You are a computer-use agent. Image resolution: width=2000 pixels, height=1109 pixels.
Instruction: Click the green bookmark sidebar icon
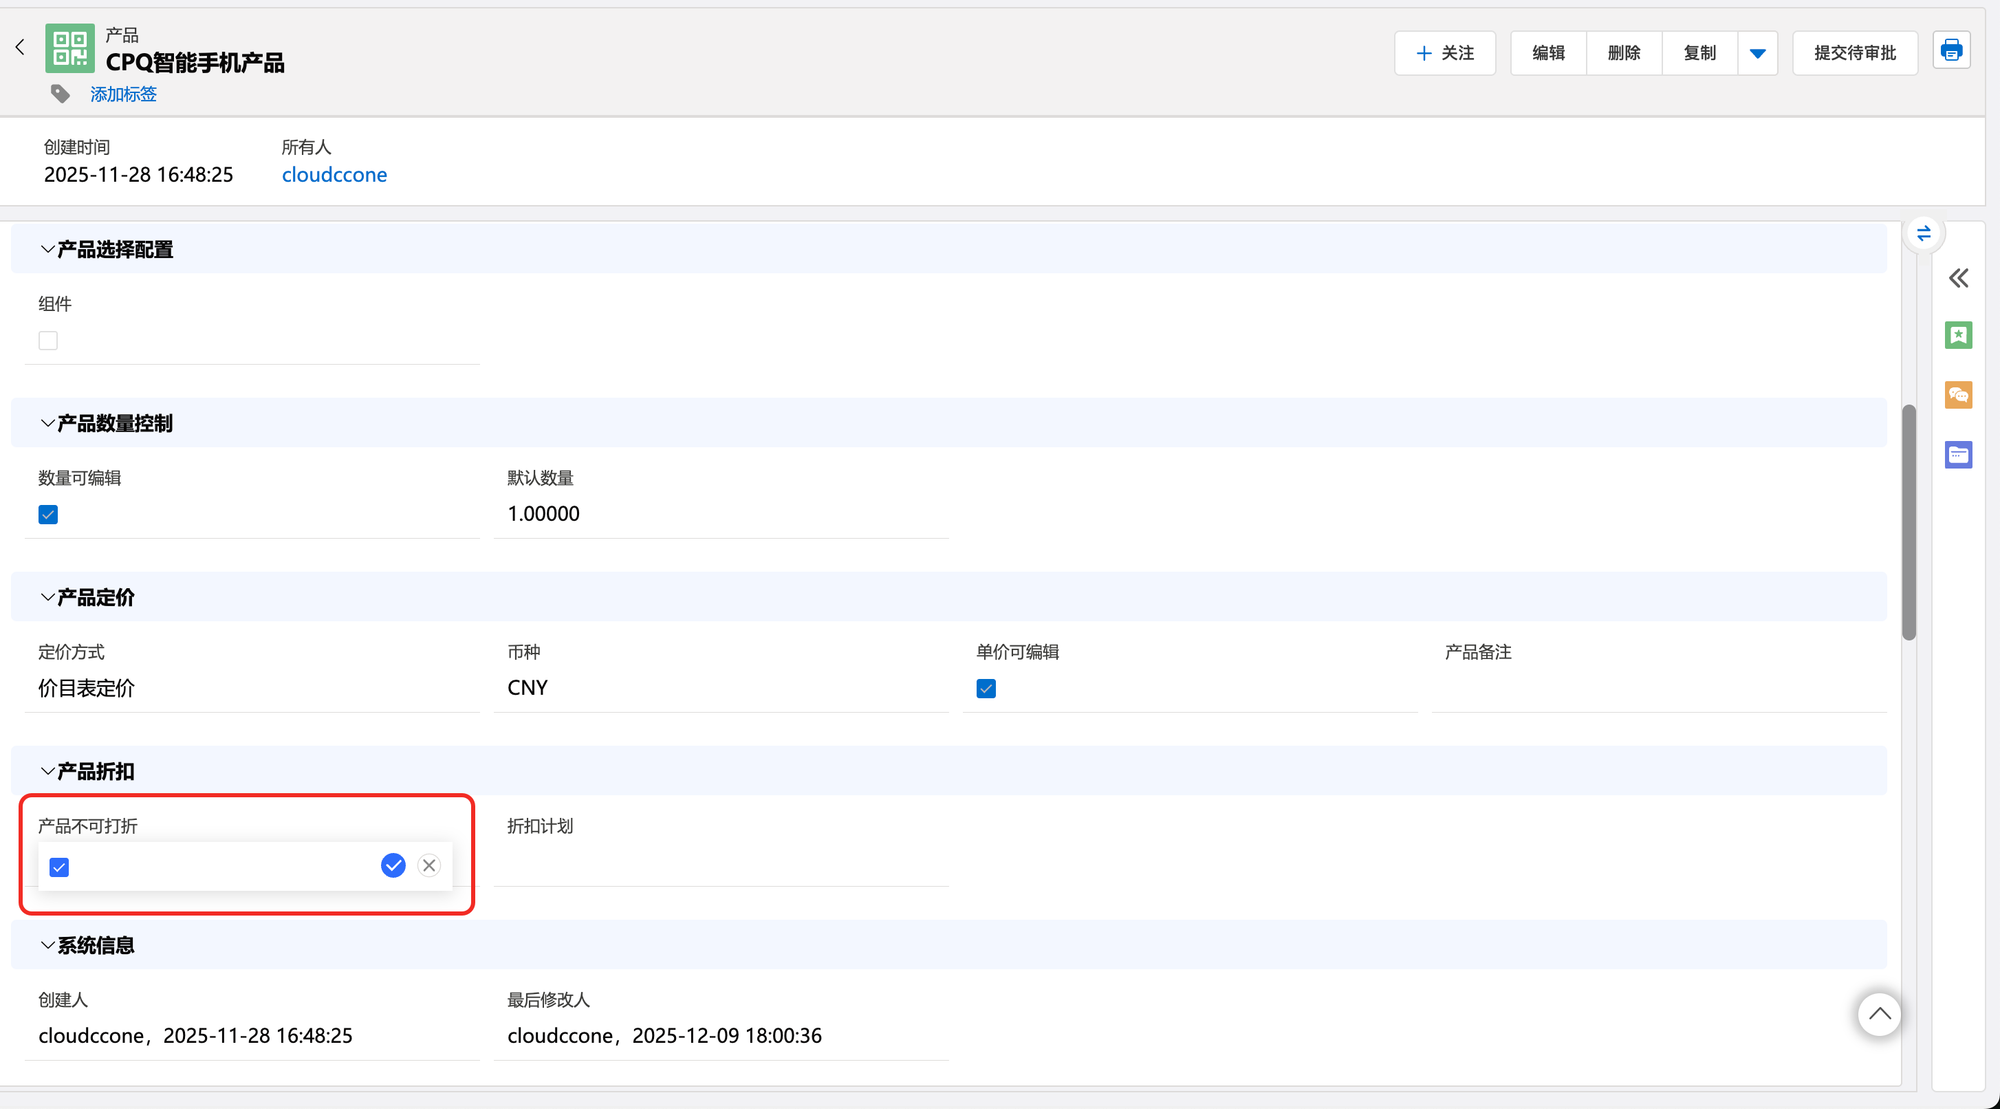(x=1958, y=335)
